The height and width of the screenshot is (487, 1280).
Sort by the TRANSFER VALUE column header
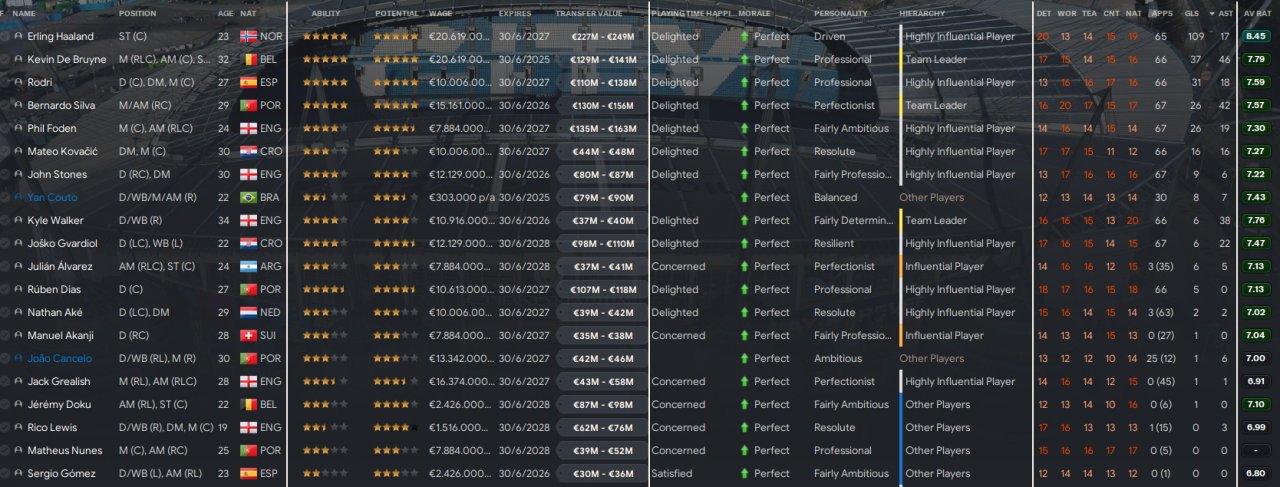588,14
